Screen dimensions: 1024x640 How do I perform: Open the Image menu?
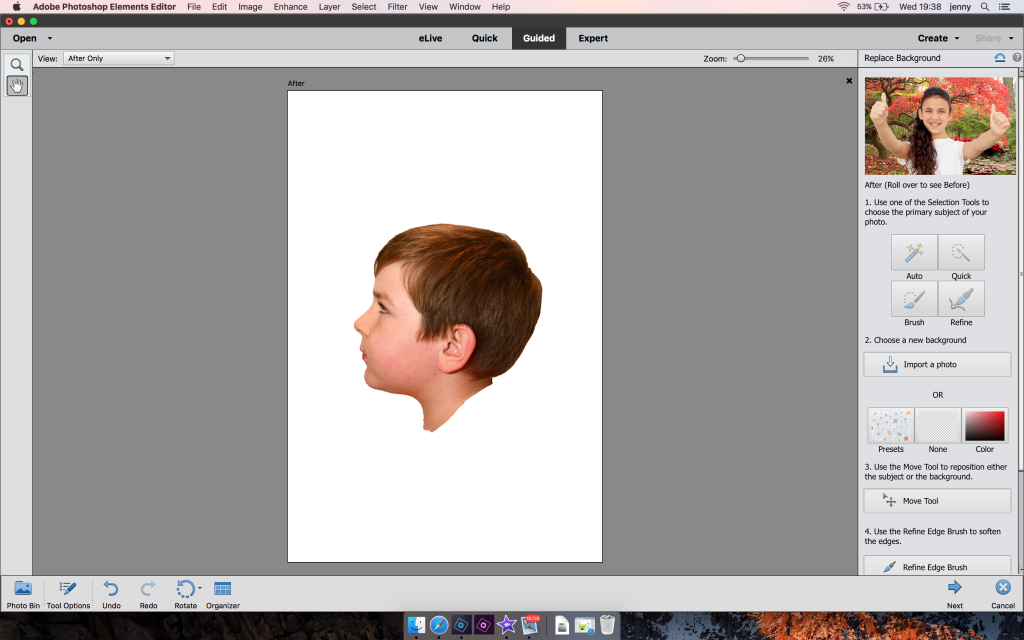[250, 7]
